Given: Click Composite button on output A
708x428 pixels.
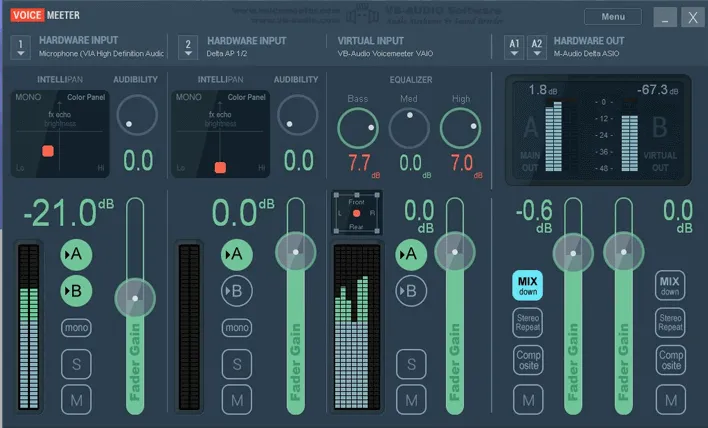Looking at the screenshot, I should [528, 360].
